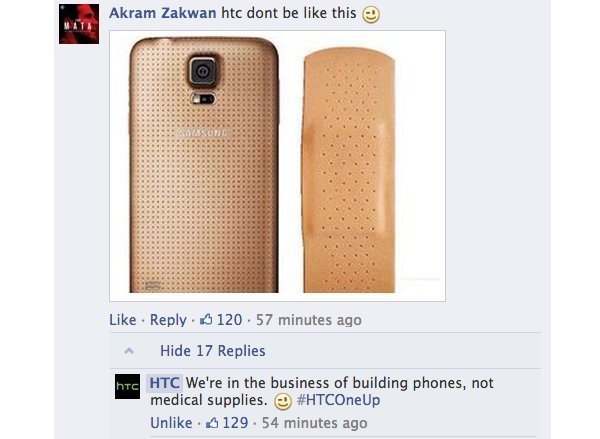The width and height of the screenshot is (600, 439).
Task: Open the #HTCOneUp hashtag
Action: pos(338,400)
